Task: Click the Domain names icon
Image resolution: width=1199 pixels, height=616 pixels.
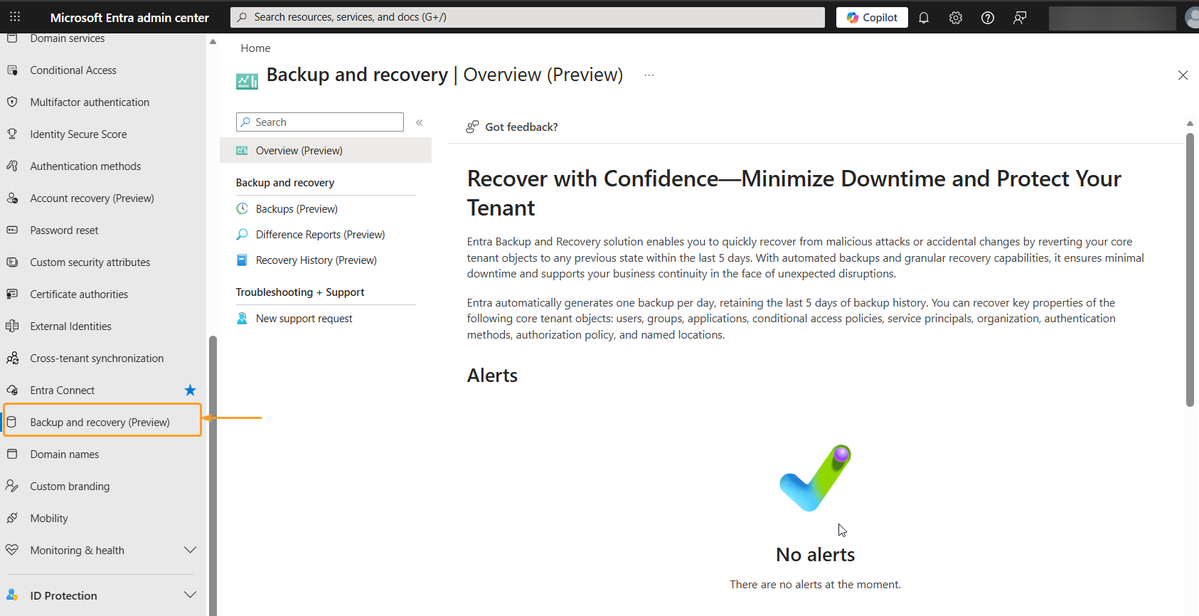Action: coord(12,454)
